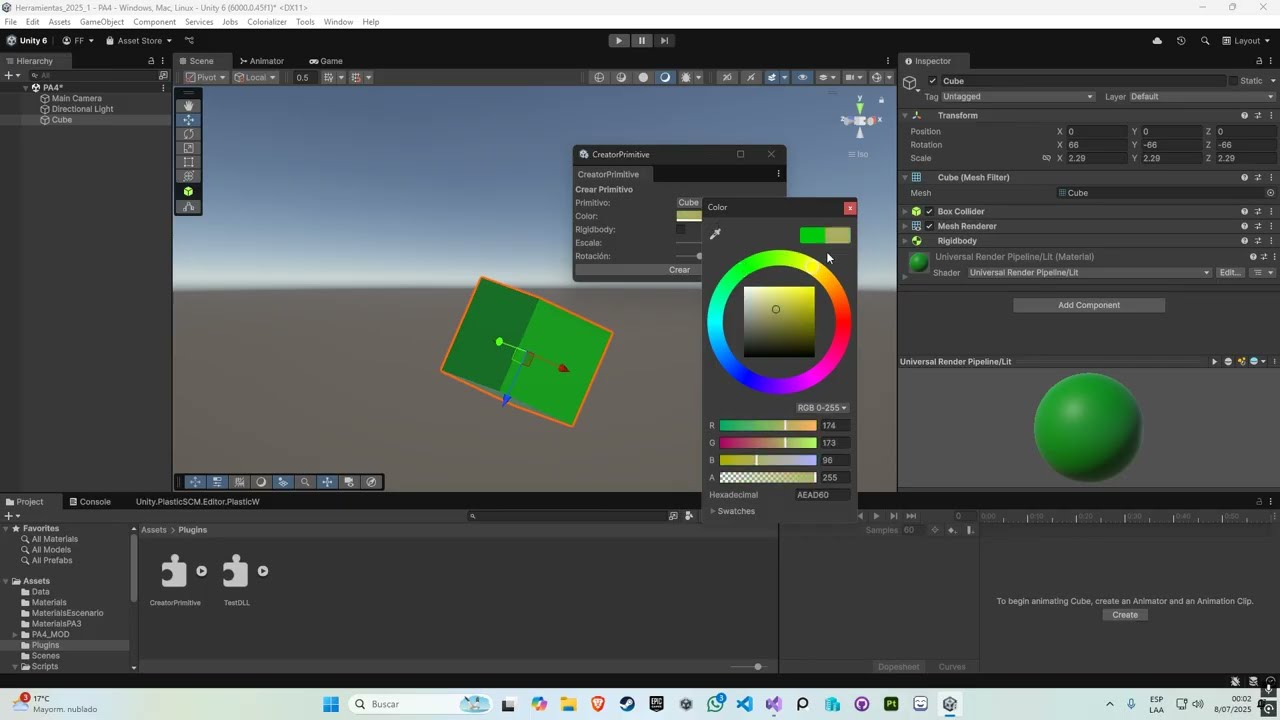This screenshot has height=720, width=1280.
Task: Click the Add Component button
Action: (1089, 305)
